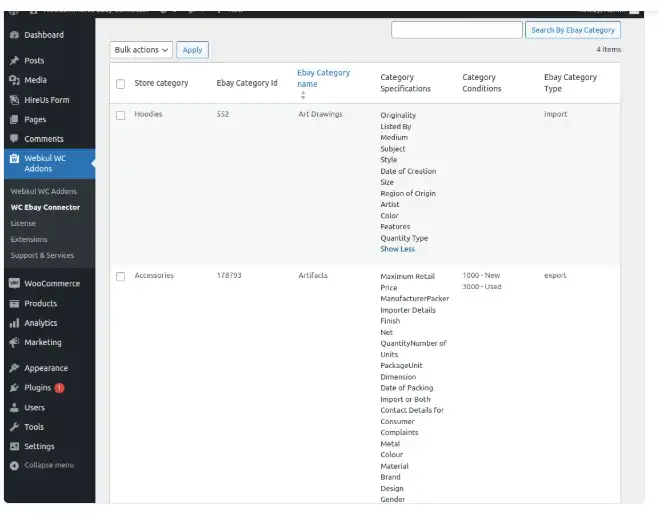Click the Media icon in sidebar

[x=14, y=80]
